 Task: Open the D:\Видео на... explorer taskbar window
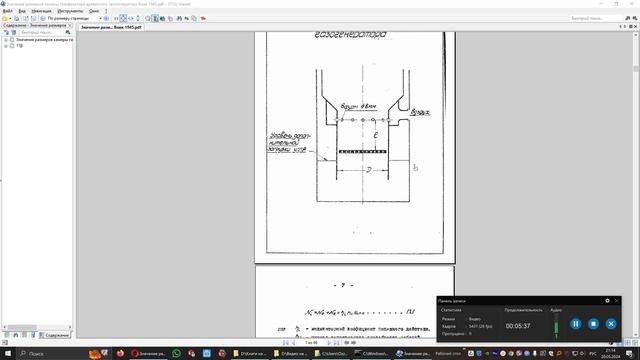(290, 353)
